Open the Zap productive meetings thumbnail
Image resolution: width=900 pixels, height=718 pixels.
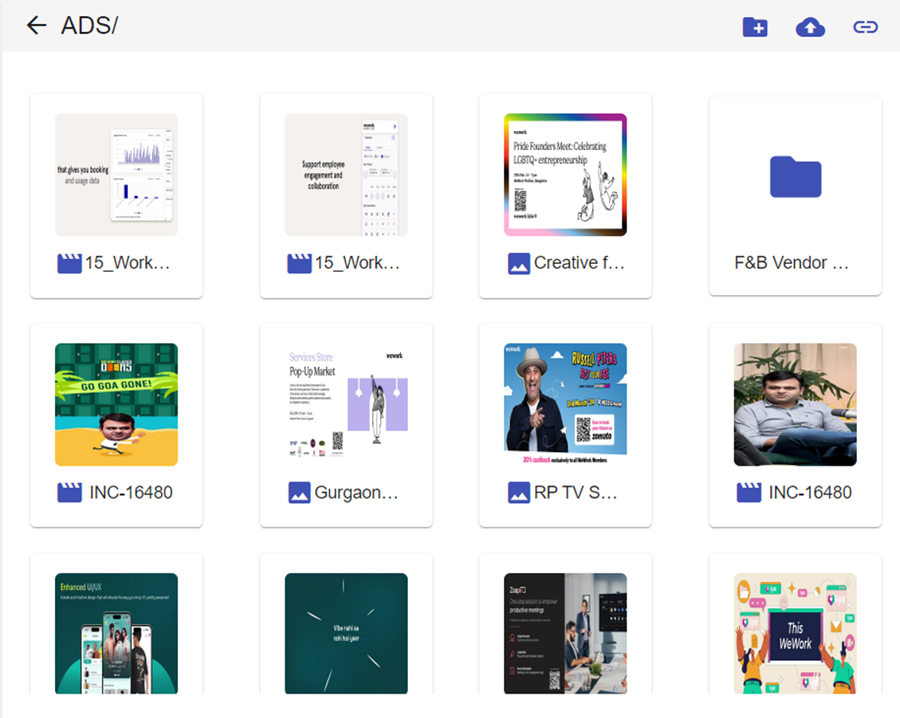point(565,632)
